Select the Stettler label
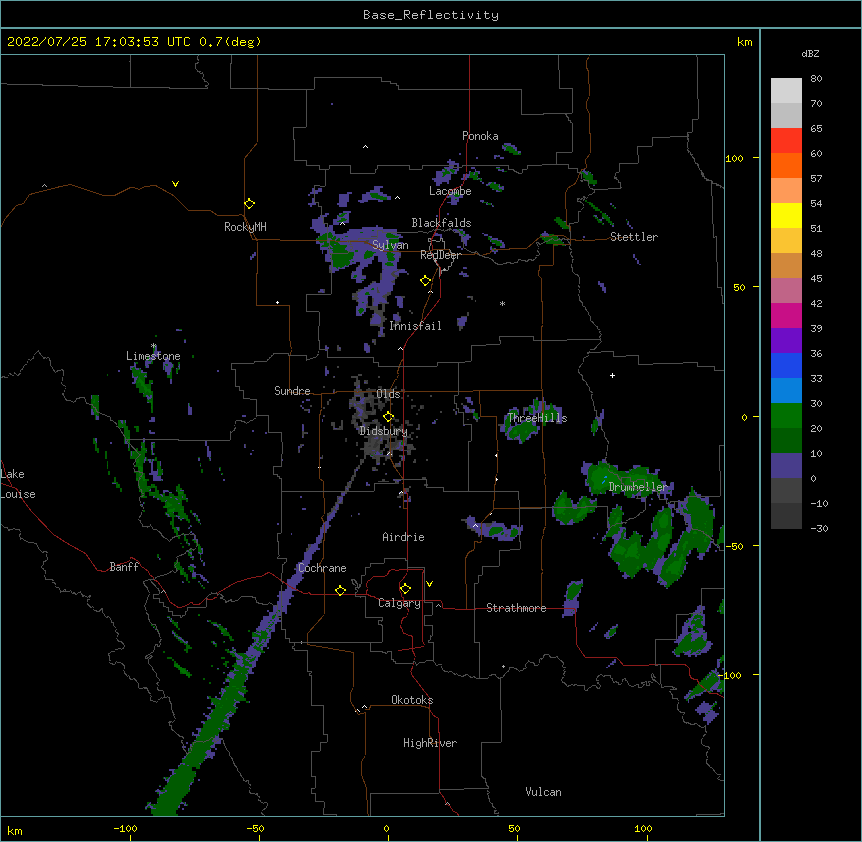 point(634,237)
